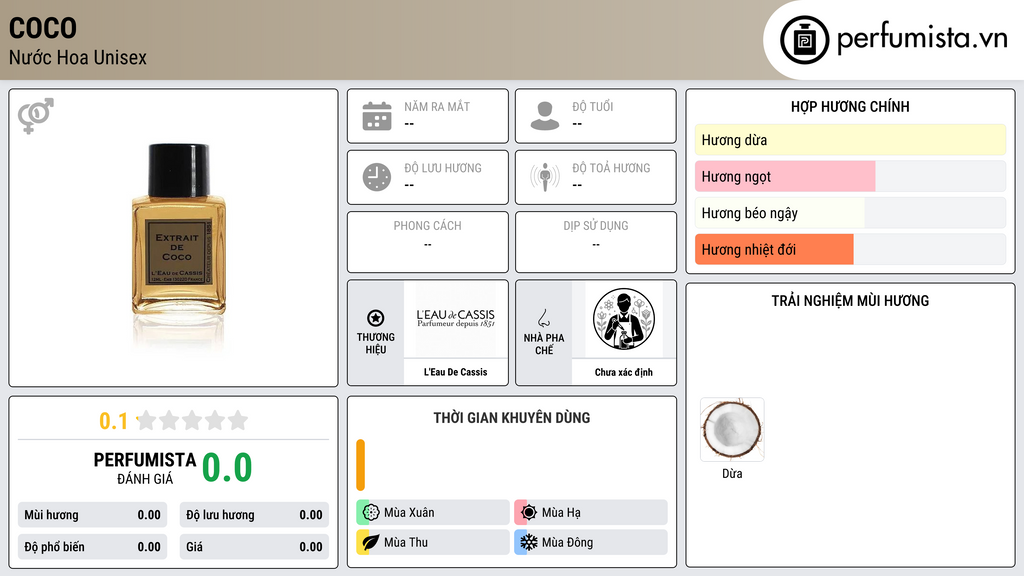The image size is (1024, 576).
Task: Click the Trải nghiệm mùi hương heading
Action: click(850, 300)
